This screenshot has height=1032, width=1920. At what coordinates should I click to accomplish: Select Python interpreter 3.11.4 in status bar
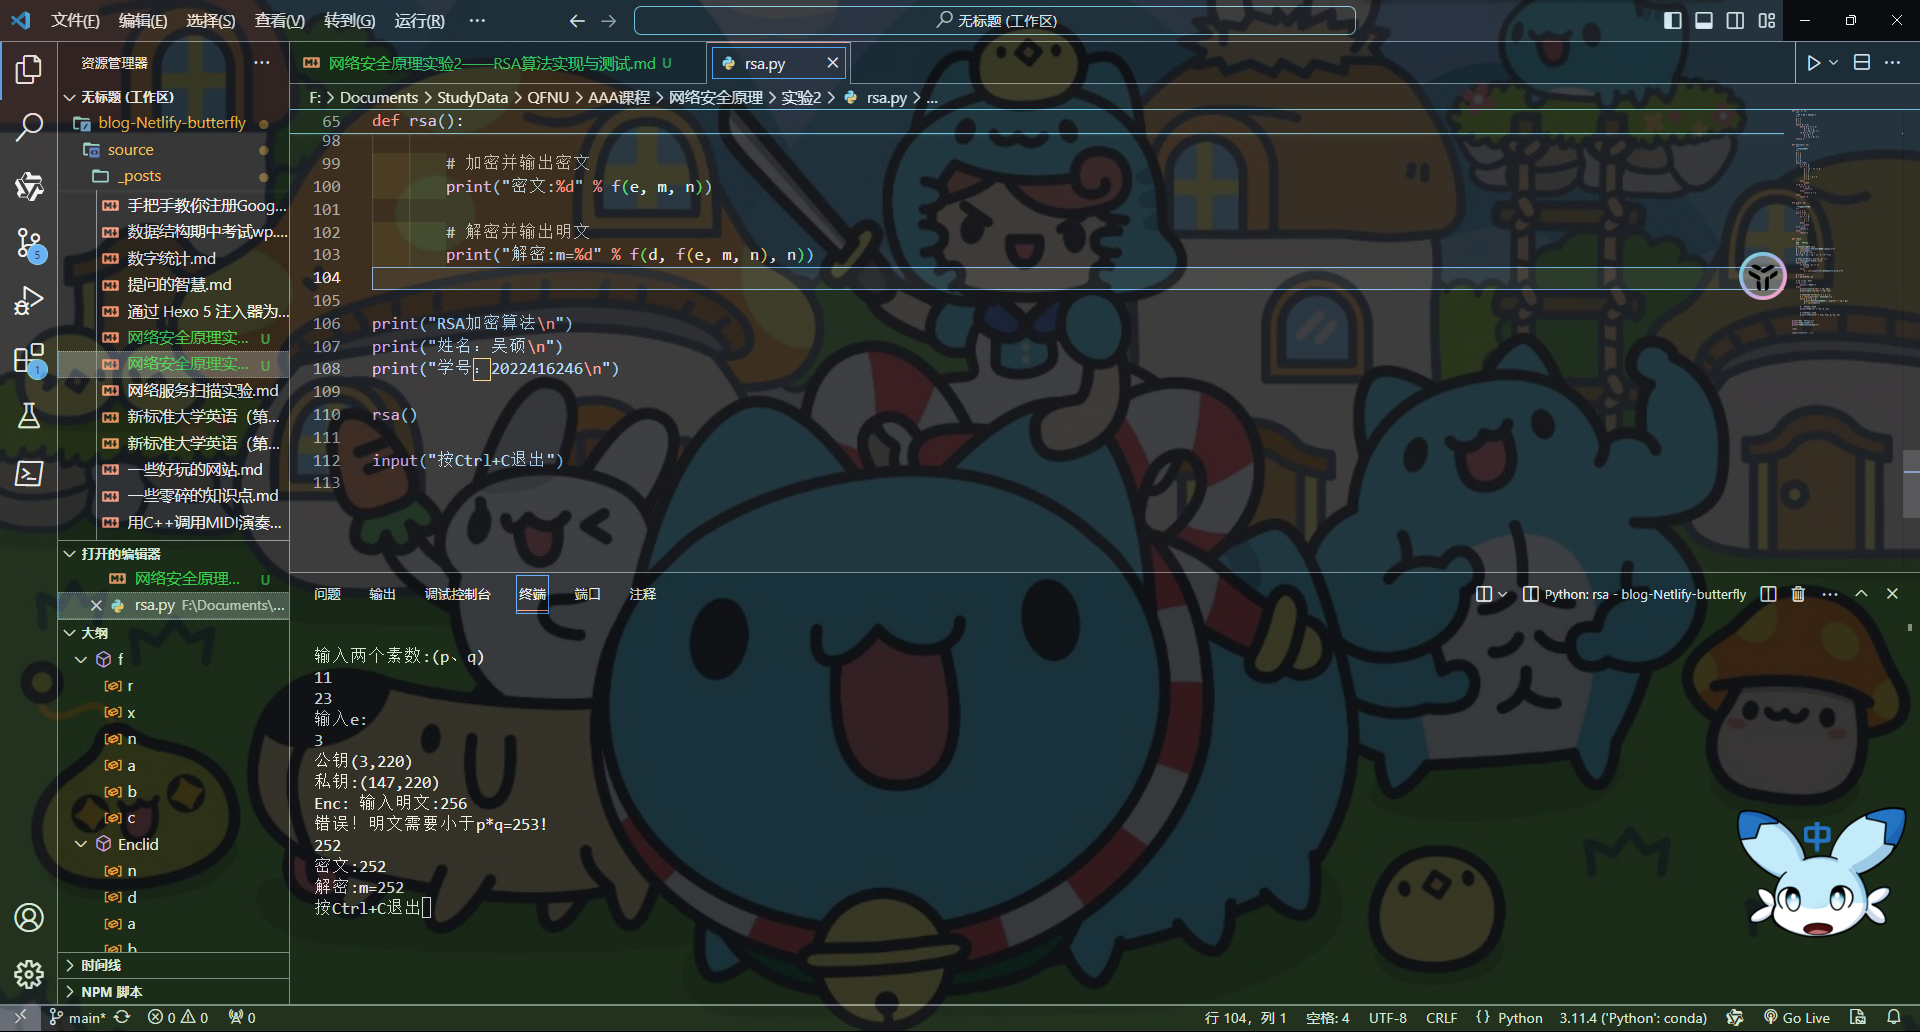click(1632, 1018)
